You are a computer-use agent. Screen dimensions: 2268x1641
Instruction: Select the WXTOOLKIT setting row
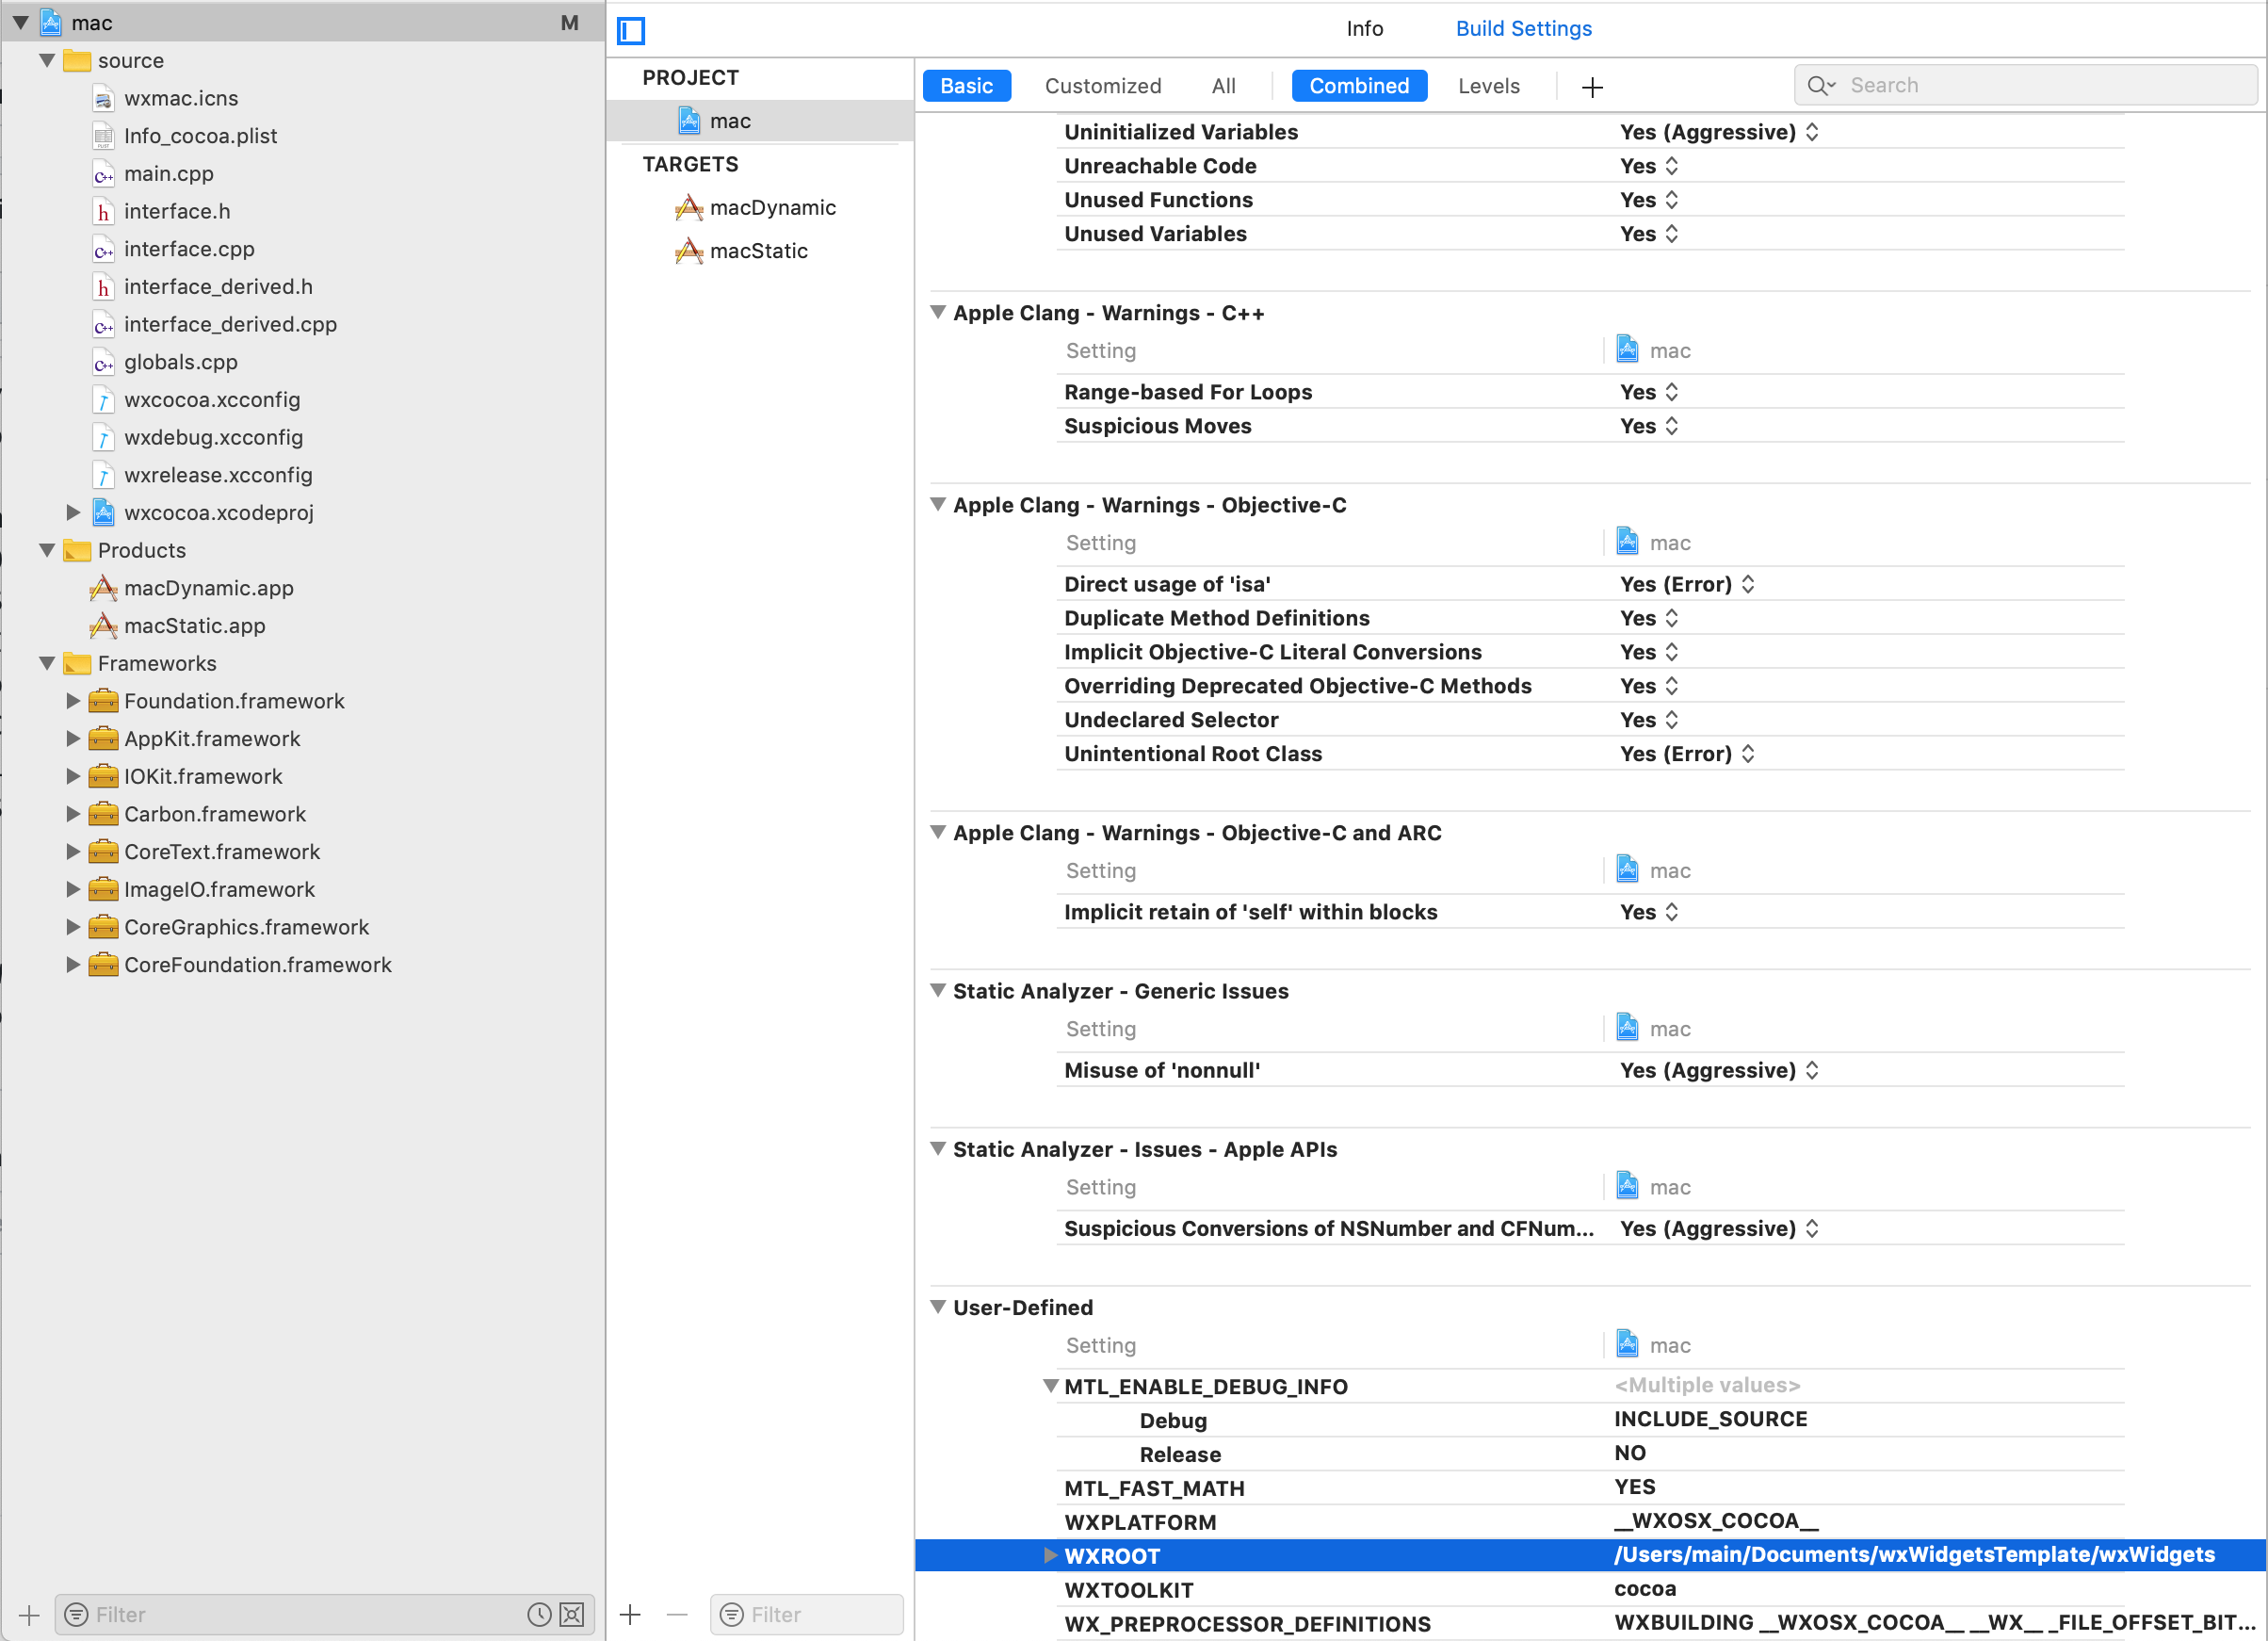click(1590, 1589)
